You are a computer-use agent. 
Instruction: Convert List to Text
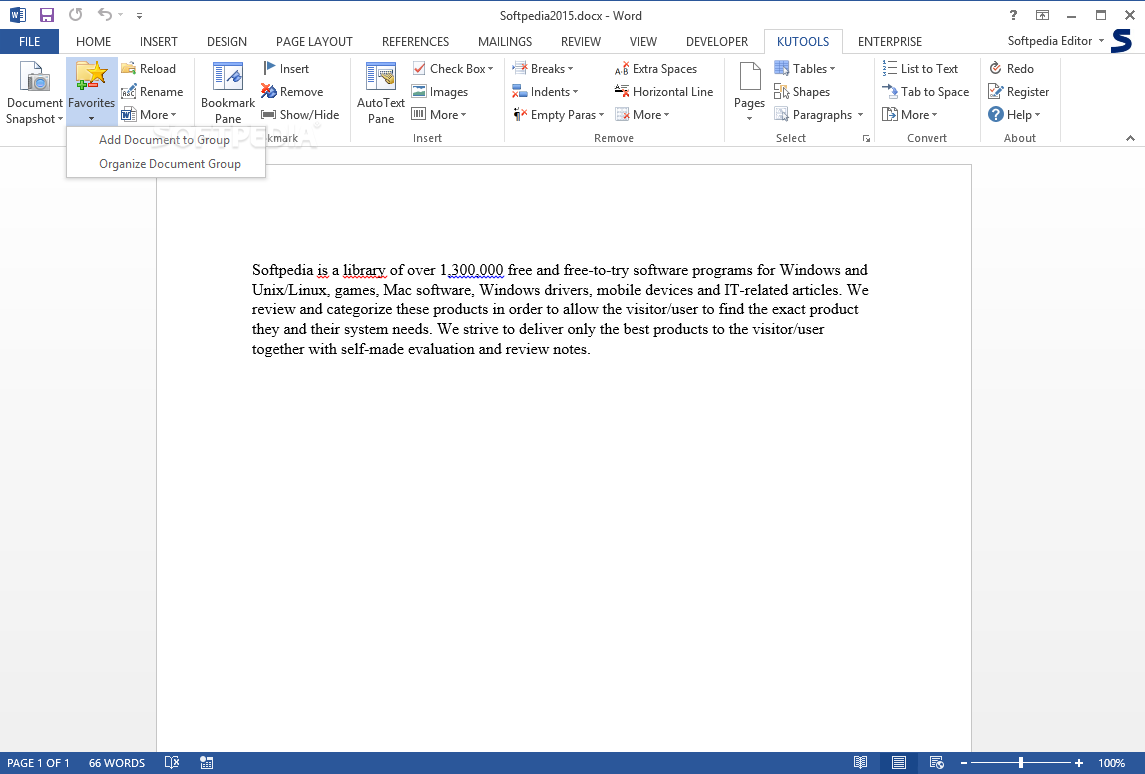[x=920, y=69]
